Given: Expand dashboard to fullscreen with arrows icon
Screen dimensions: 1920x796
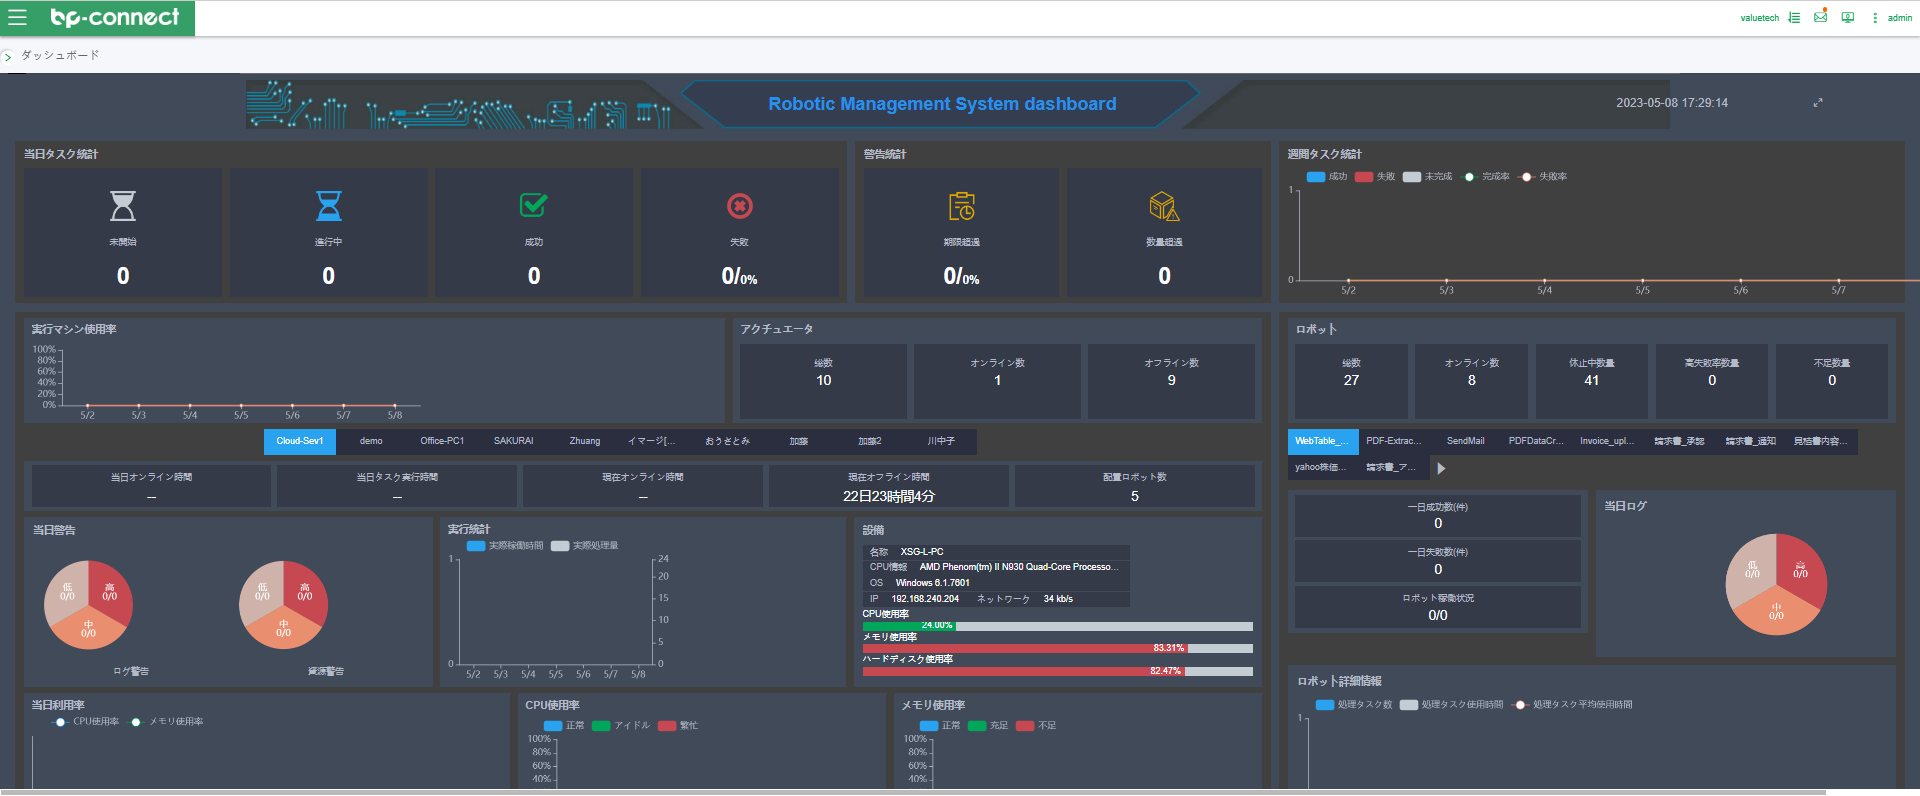Looking at the screenshot, I should coord(1818,103).
